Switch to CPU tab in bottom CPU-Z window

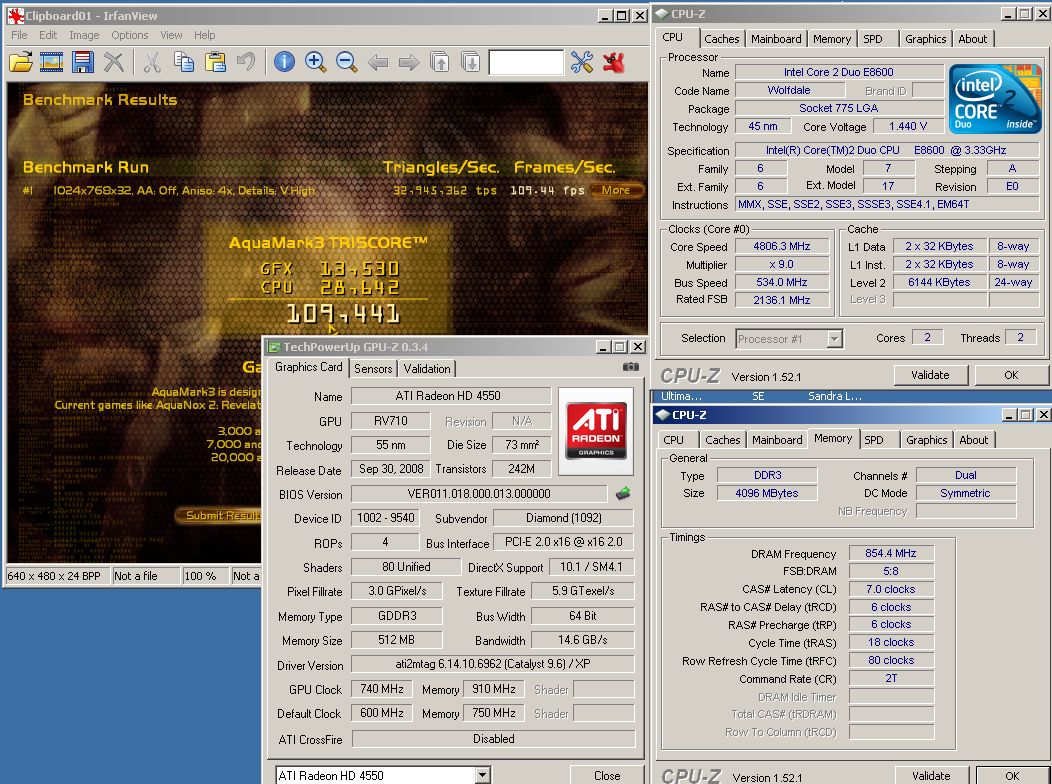point(674,440)
